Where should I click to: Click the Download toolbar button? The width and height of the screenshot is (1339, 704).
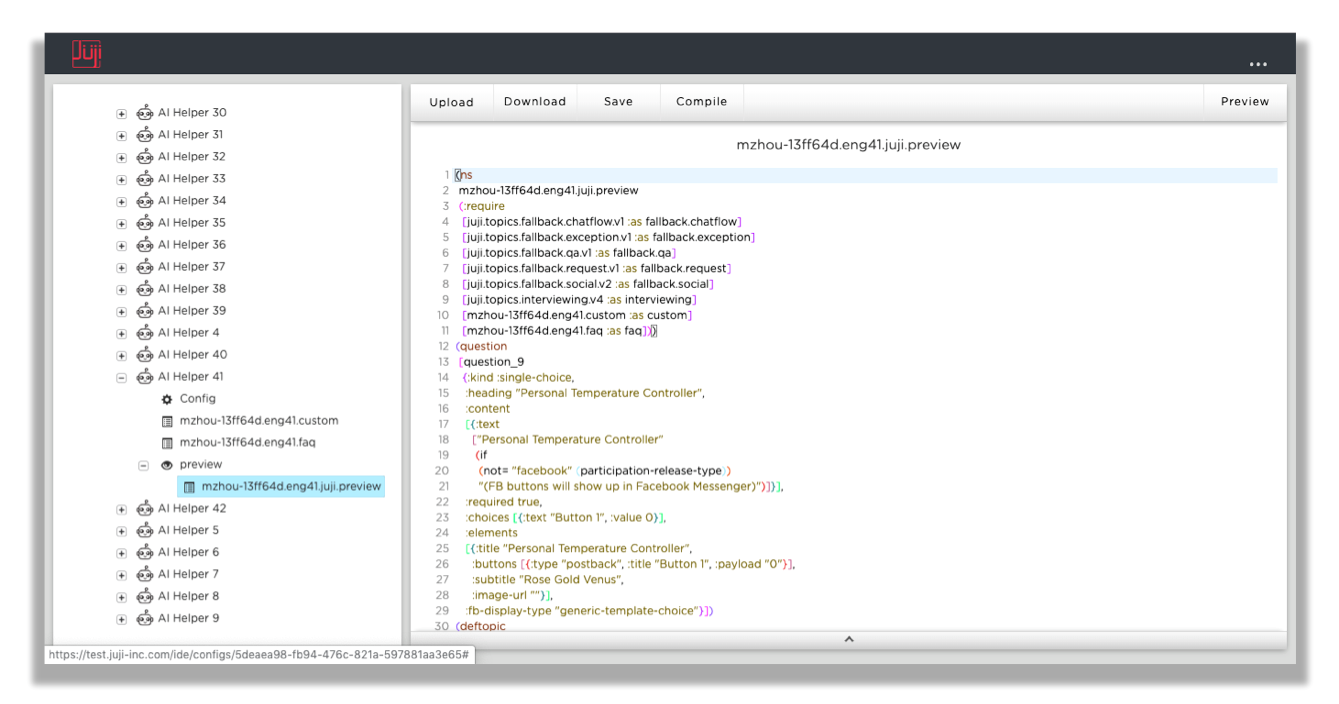(535, 102)
